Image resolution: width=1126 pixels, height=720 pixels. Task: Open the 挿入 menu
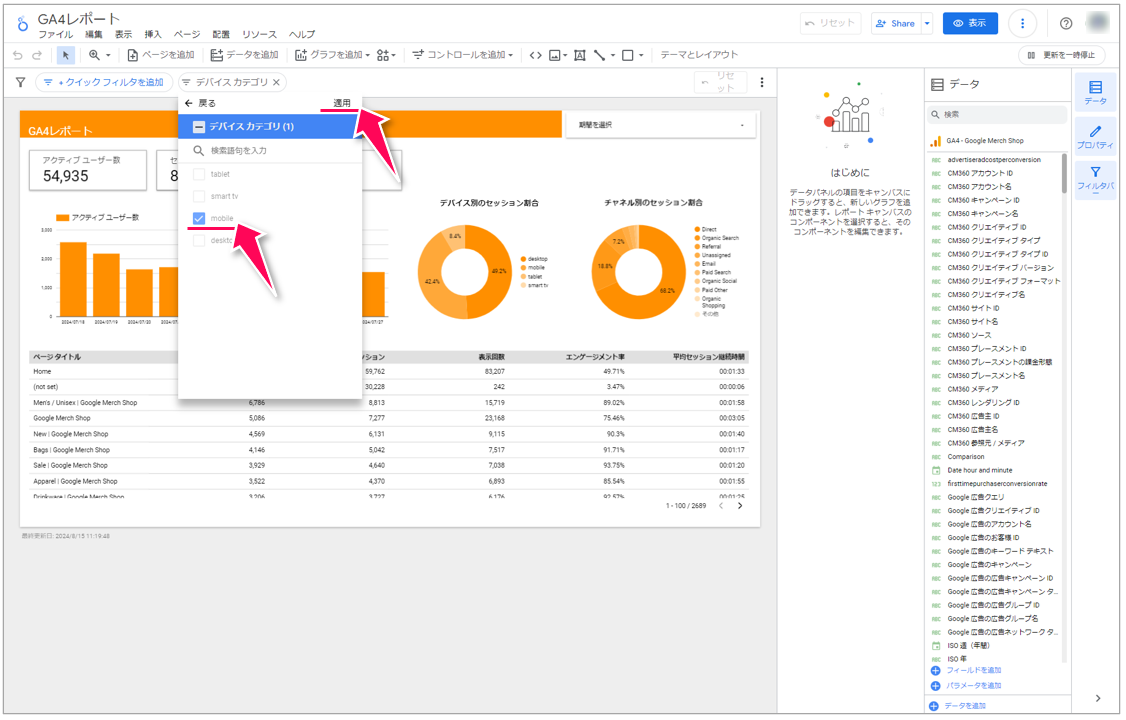(153, 34)
